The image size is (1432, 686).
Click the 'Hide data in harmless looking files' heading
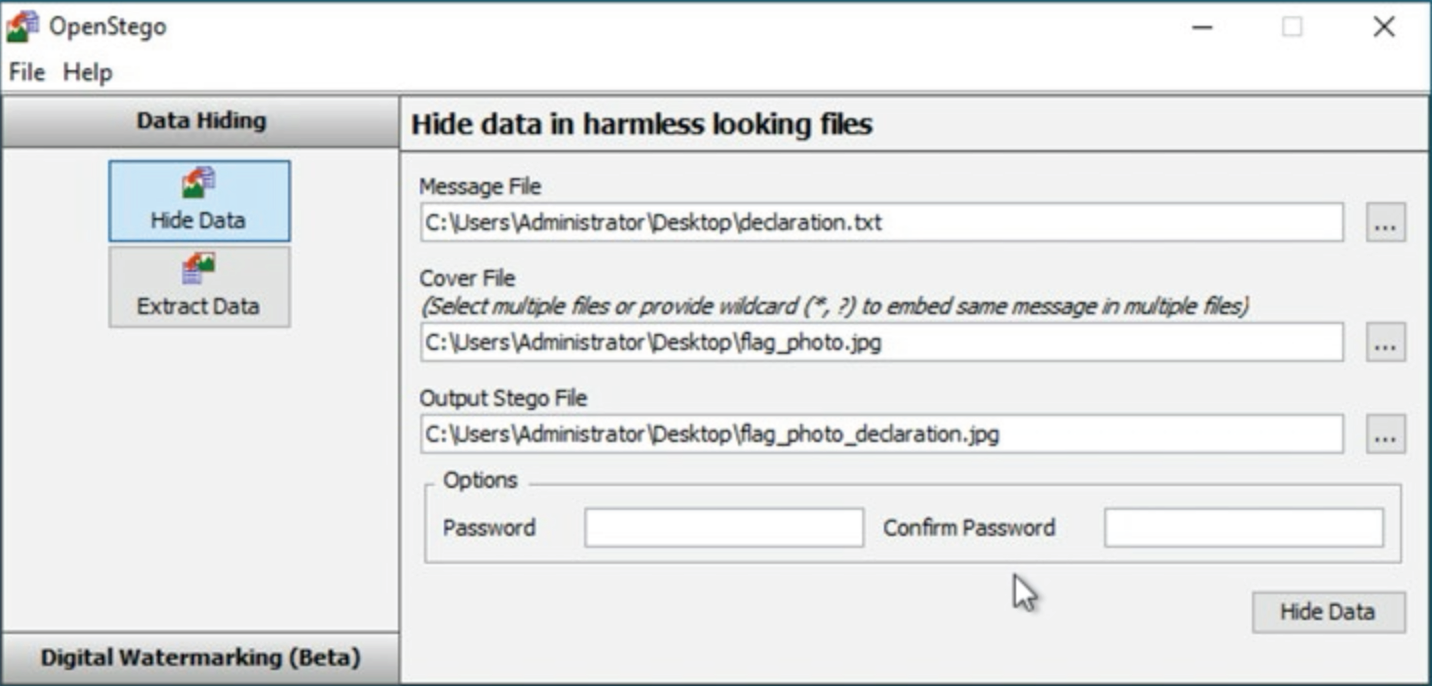pos(642,125)
